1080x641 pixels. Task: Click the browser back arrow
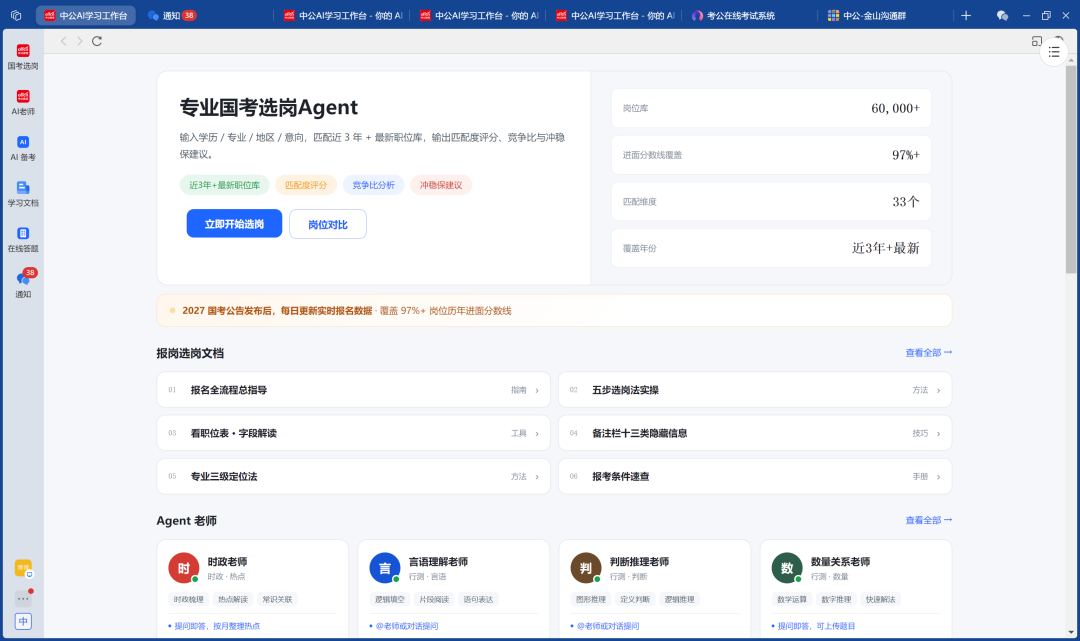tap(63, 41)
